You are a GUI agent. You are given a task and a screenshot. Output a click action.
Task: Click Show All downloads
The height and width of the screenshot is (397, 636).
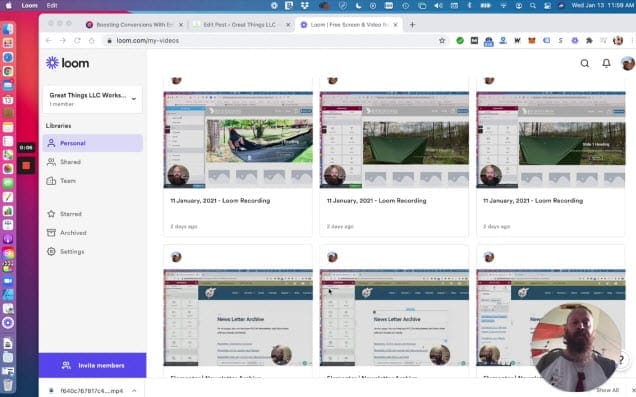[x=607, y=390]
